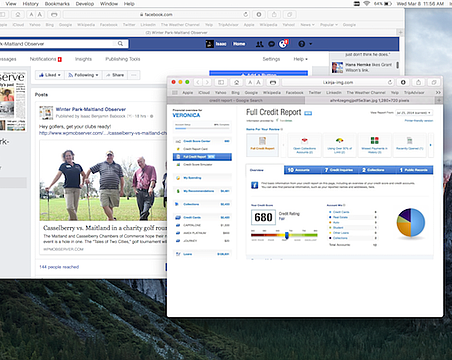
Task: Click Share button on Facebook page
Action: pos(115,75)
